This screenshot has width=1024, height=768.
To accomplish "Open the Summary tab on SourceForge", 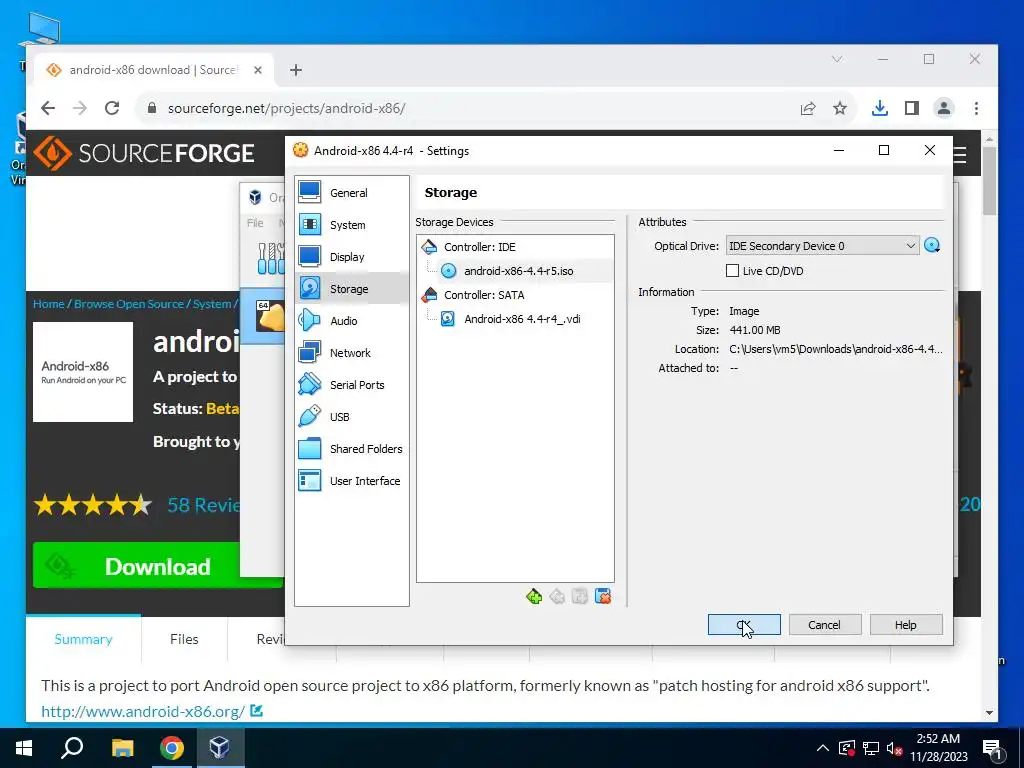I will tap(83, 639).
